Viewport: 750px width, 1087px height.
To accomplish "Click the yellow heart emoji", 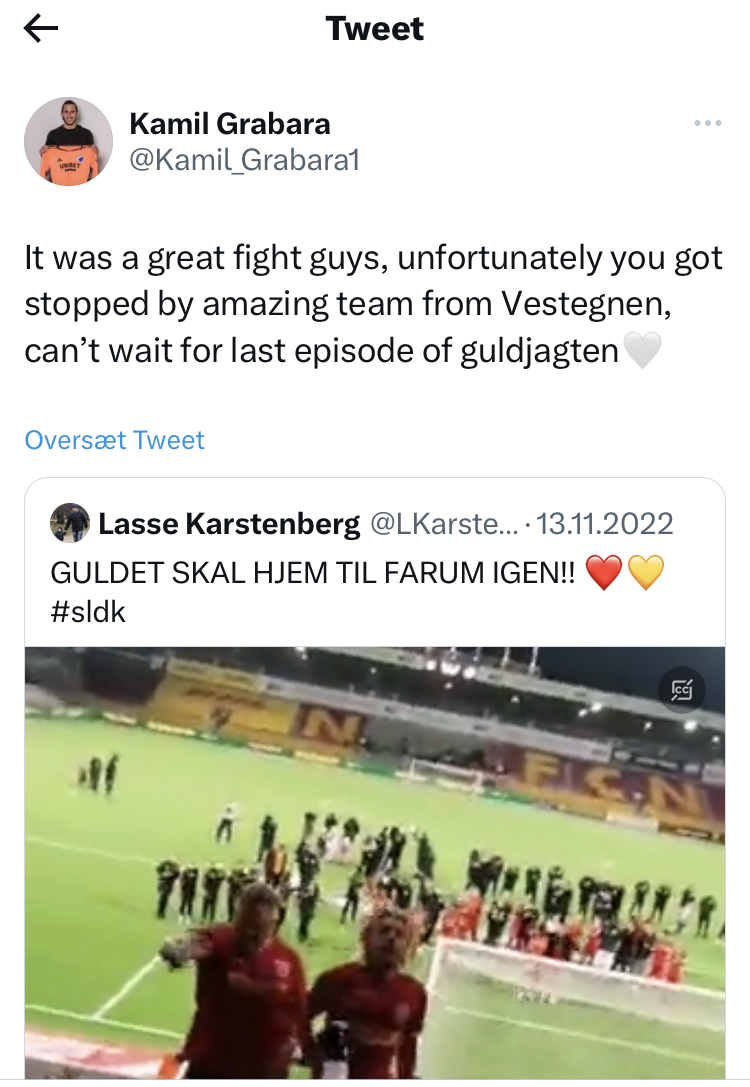I will 647,573.
